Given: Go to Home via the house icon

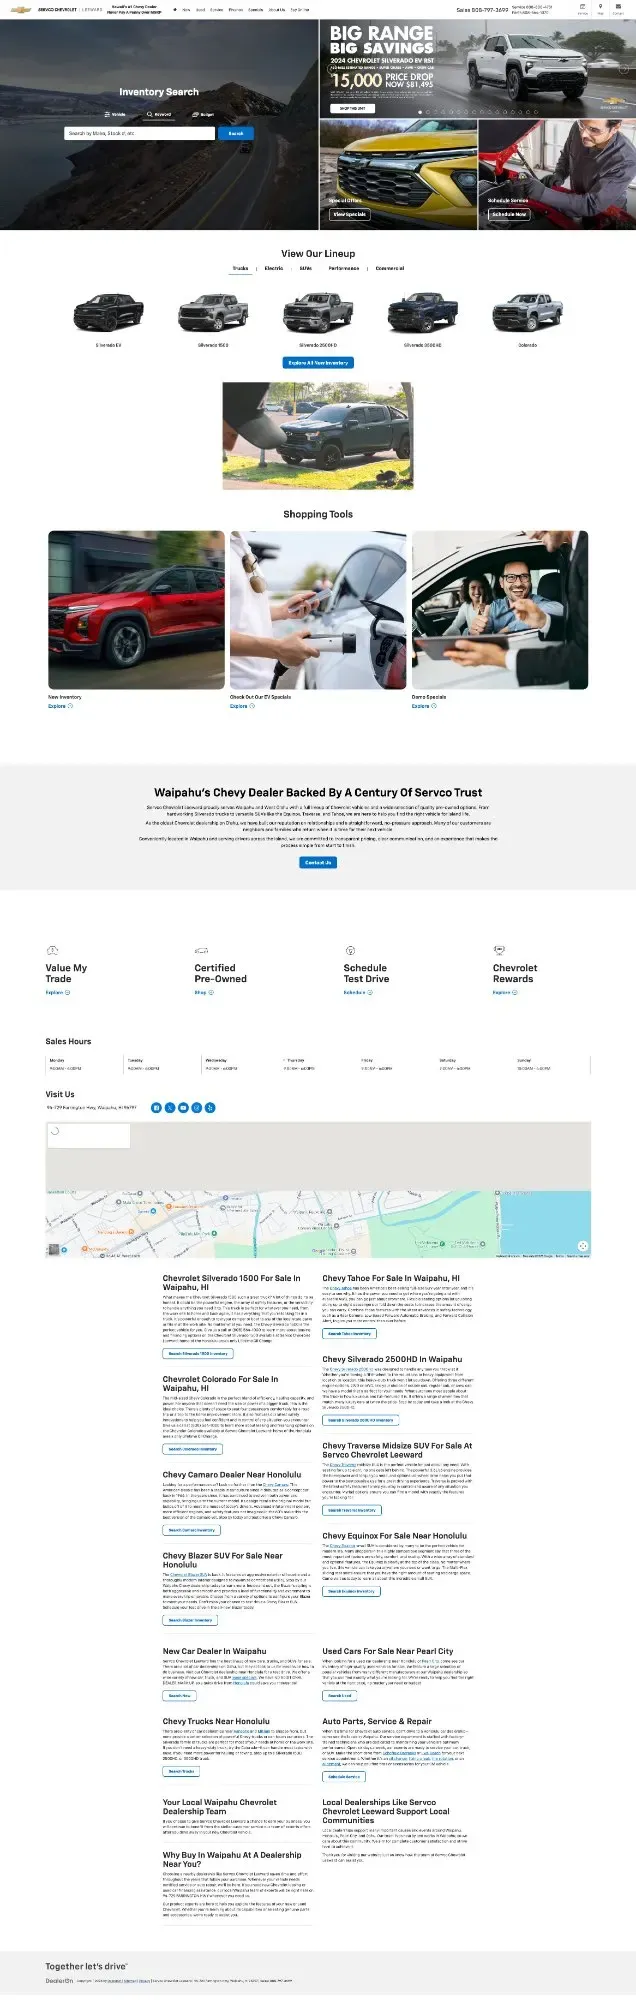Looking at the screenshot, I should [x=175, y=10].
